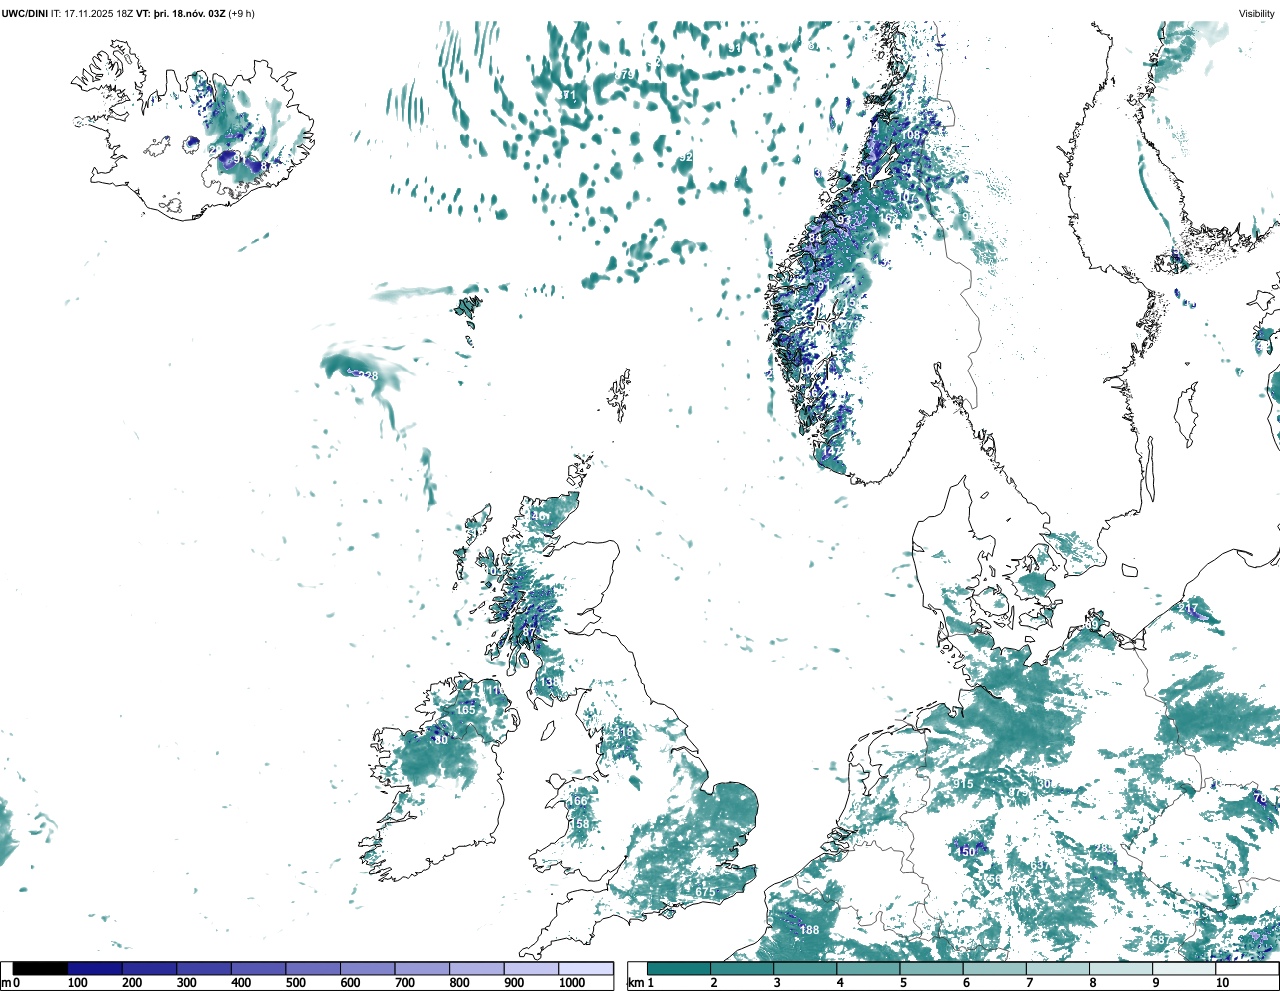1280x991 pixels.
Task: Click the '400' tick label in the meter legend
Action: coord(241,983)
